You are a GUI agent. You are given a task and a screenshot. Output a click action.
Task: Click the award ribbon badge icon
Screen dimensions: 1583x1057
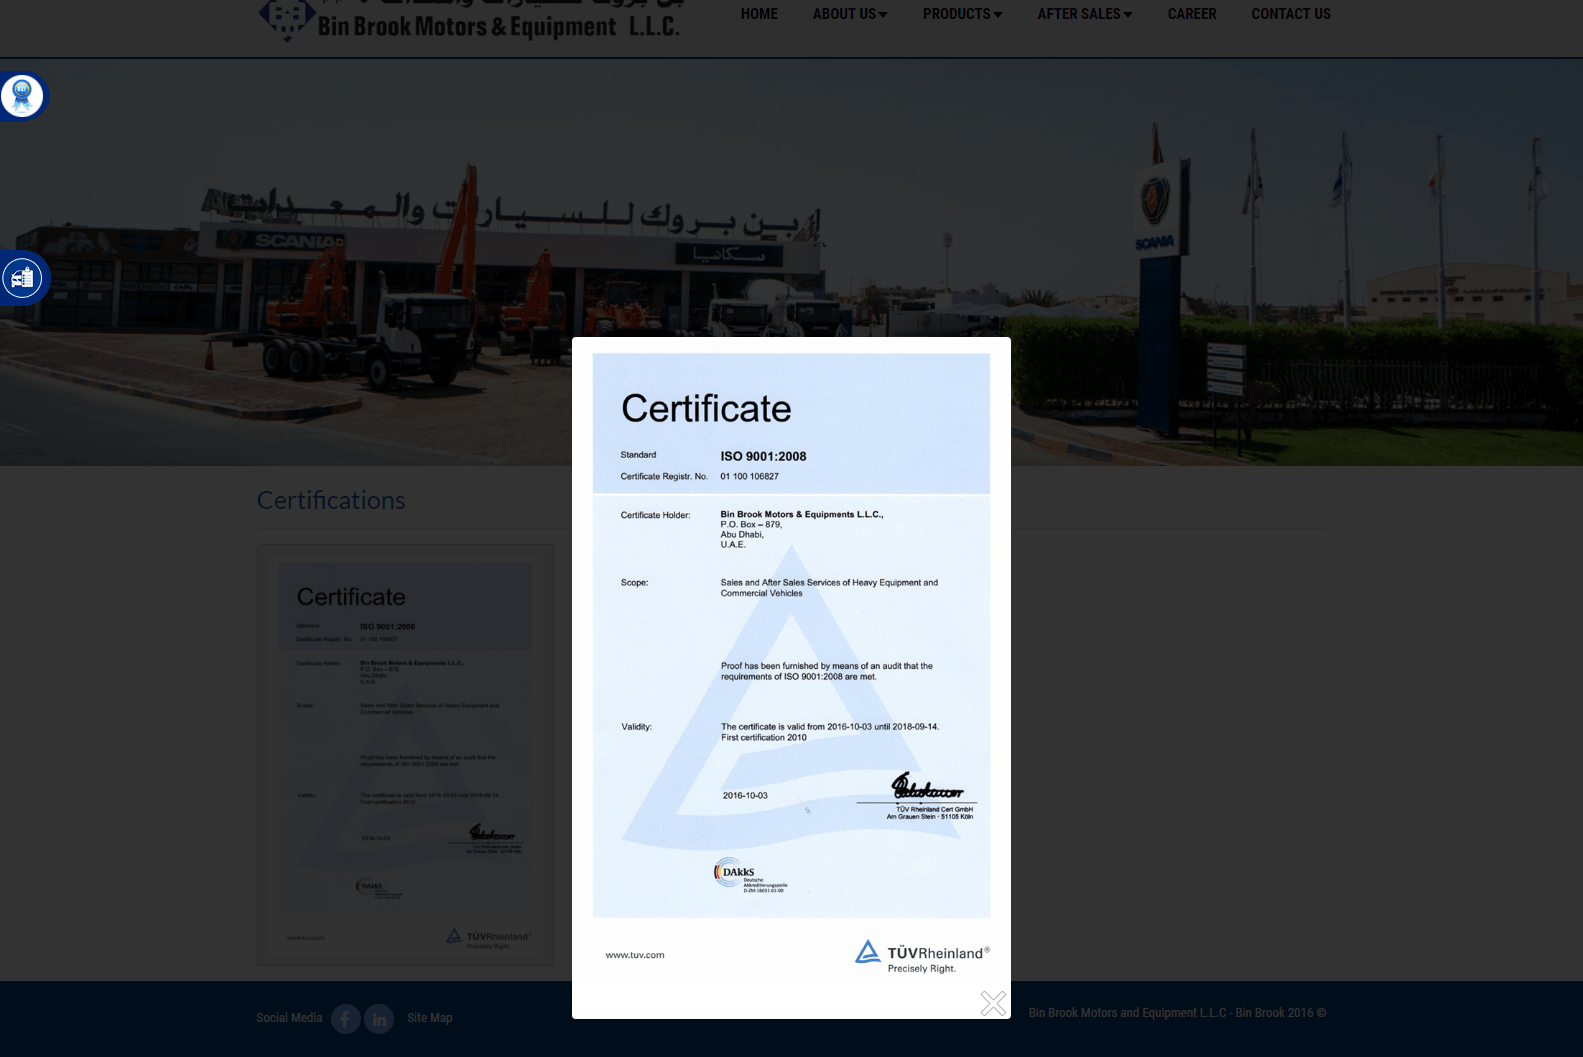(x=22, y=96)
